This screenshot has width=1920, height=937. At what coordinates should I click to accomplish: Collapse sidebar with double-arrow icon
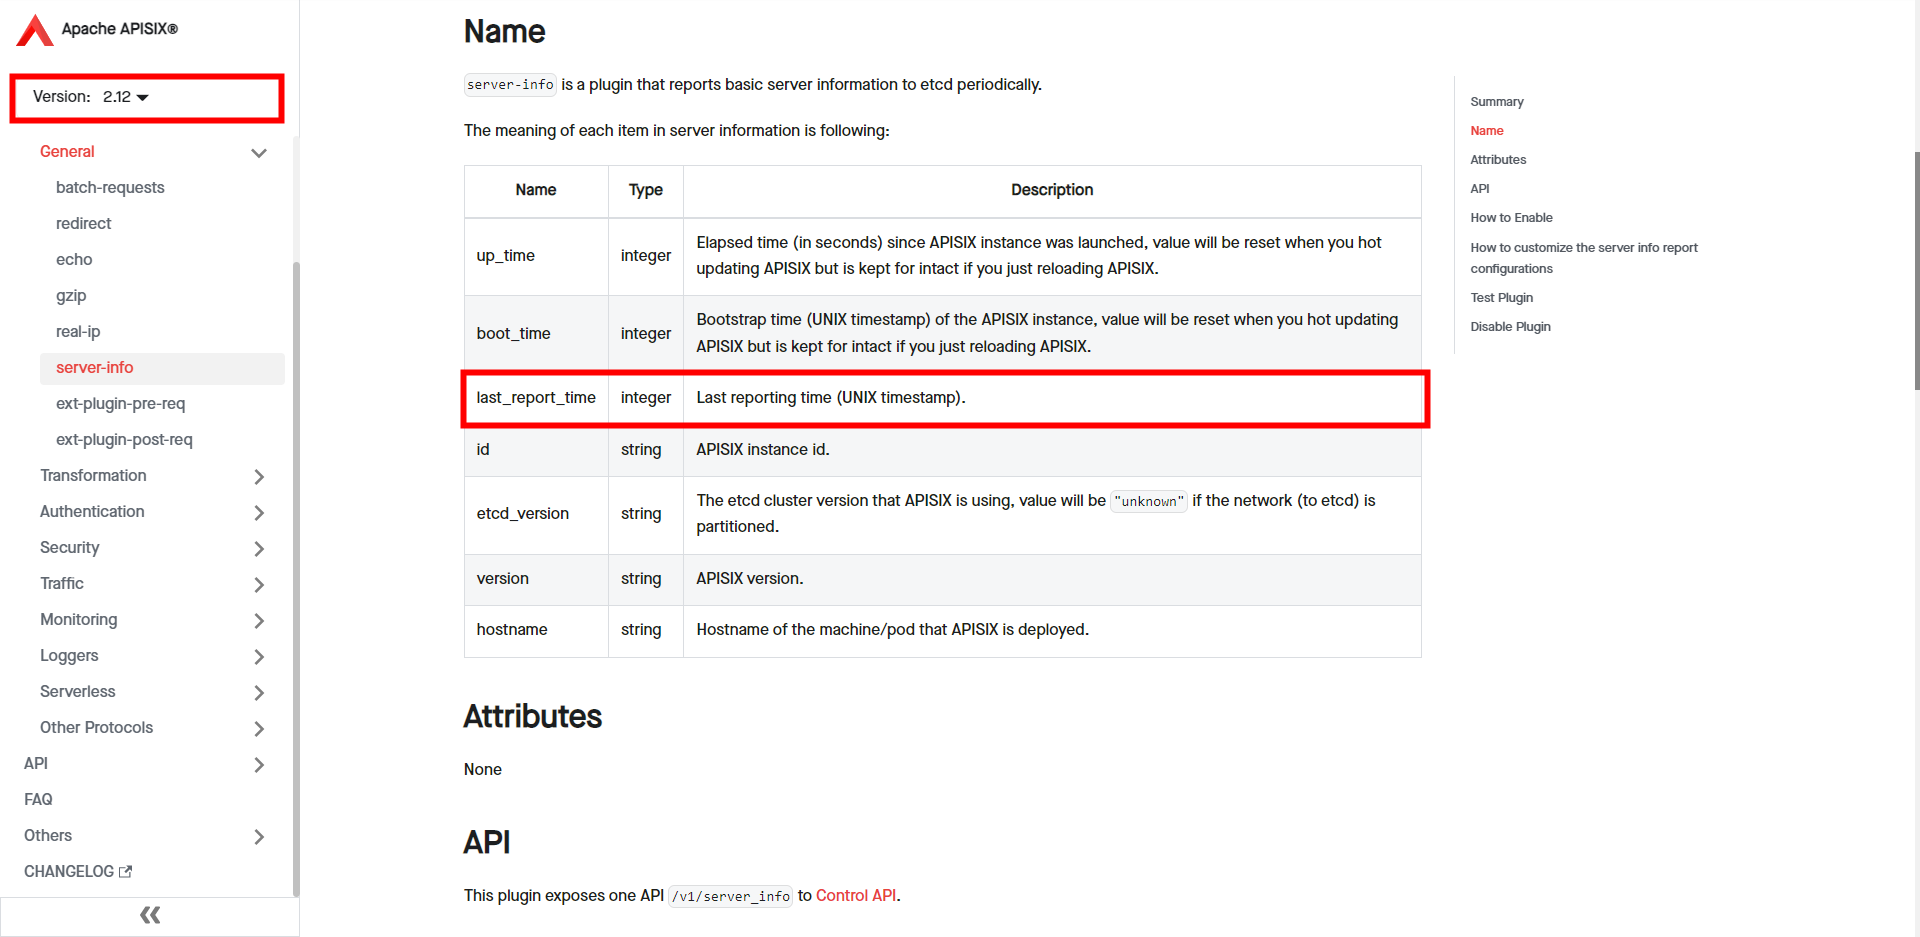pyautogui.click(x=150, y=915)
